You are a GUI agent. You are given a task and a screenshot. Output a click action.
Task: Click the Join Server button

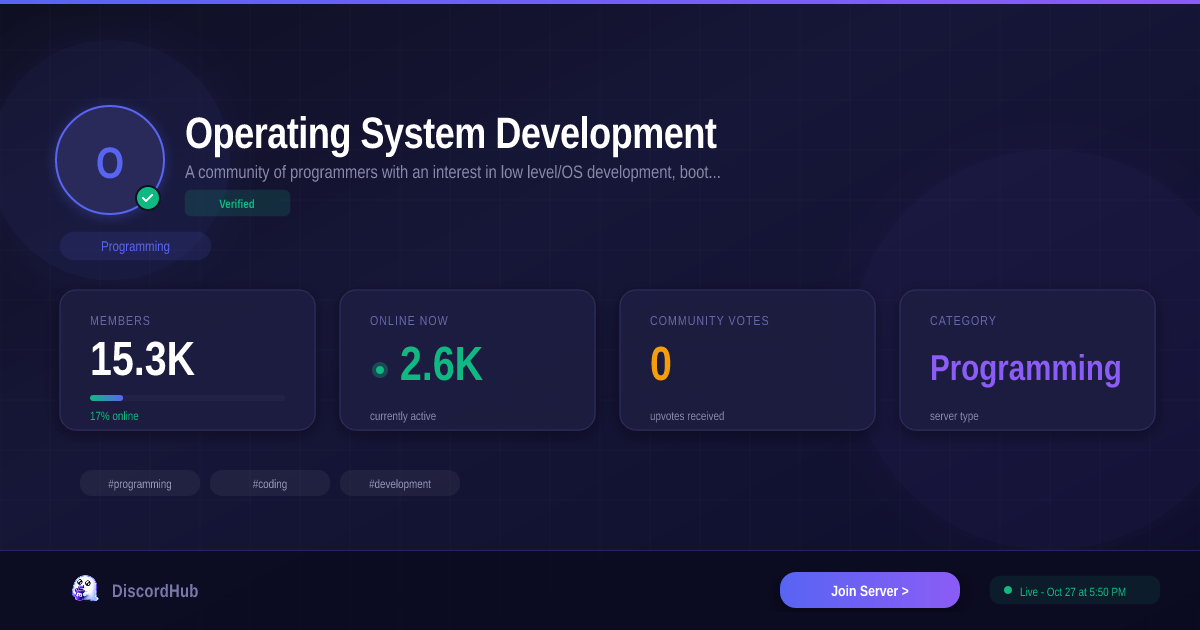[x=870, y=590]
